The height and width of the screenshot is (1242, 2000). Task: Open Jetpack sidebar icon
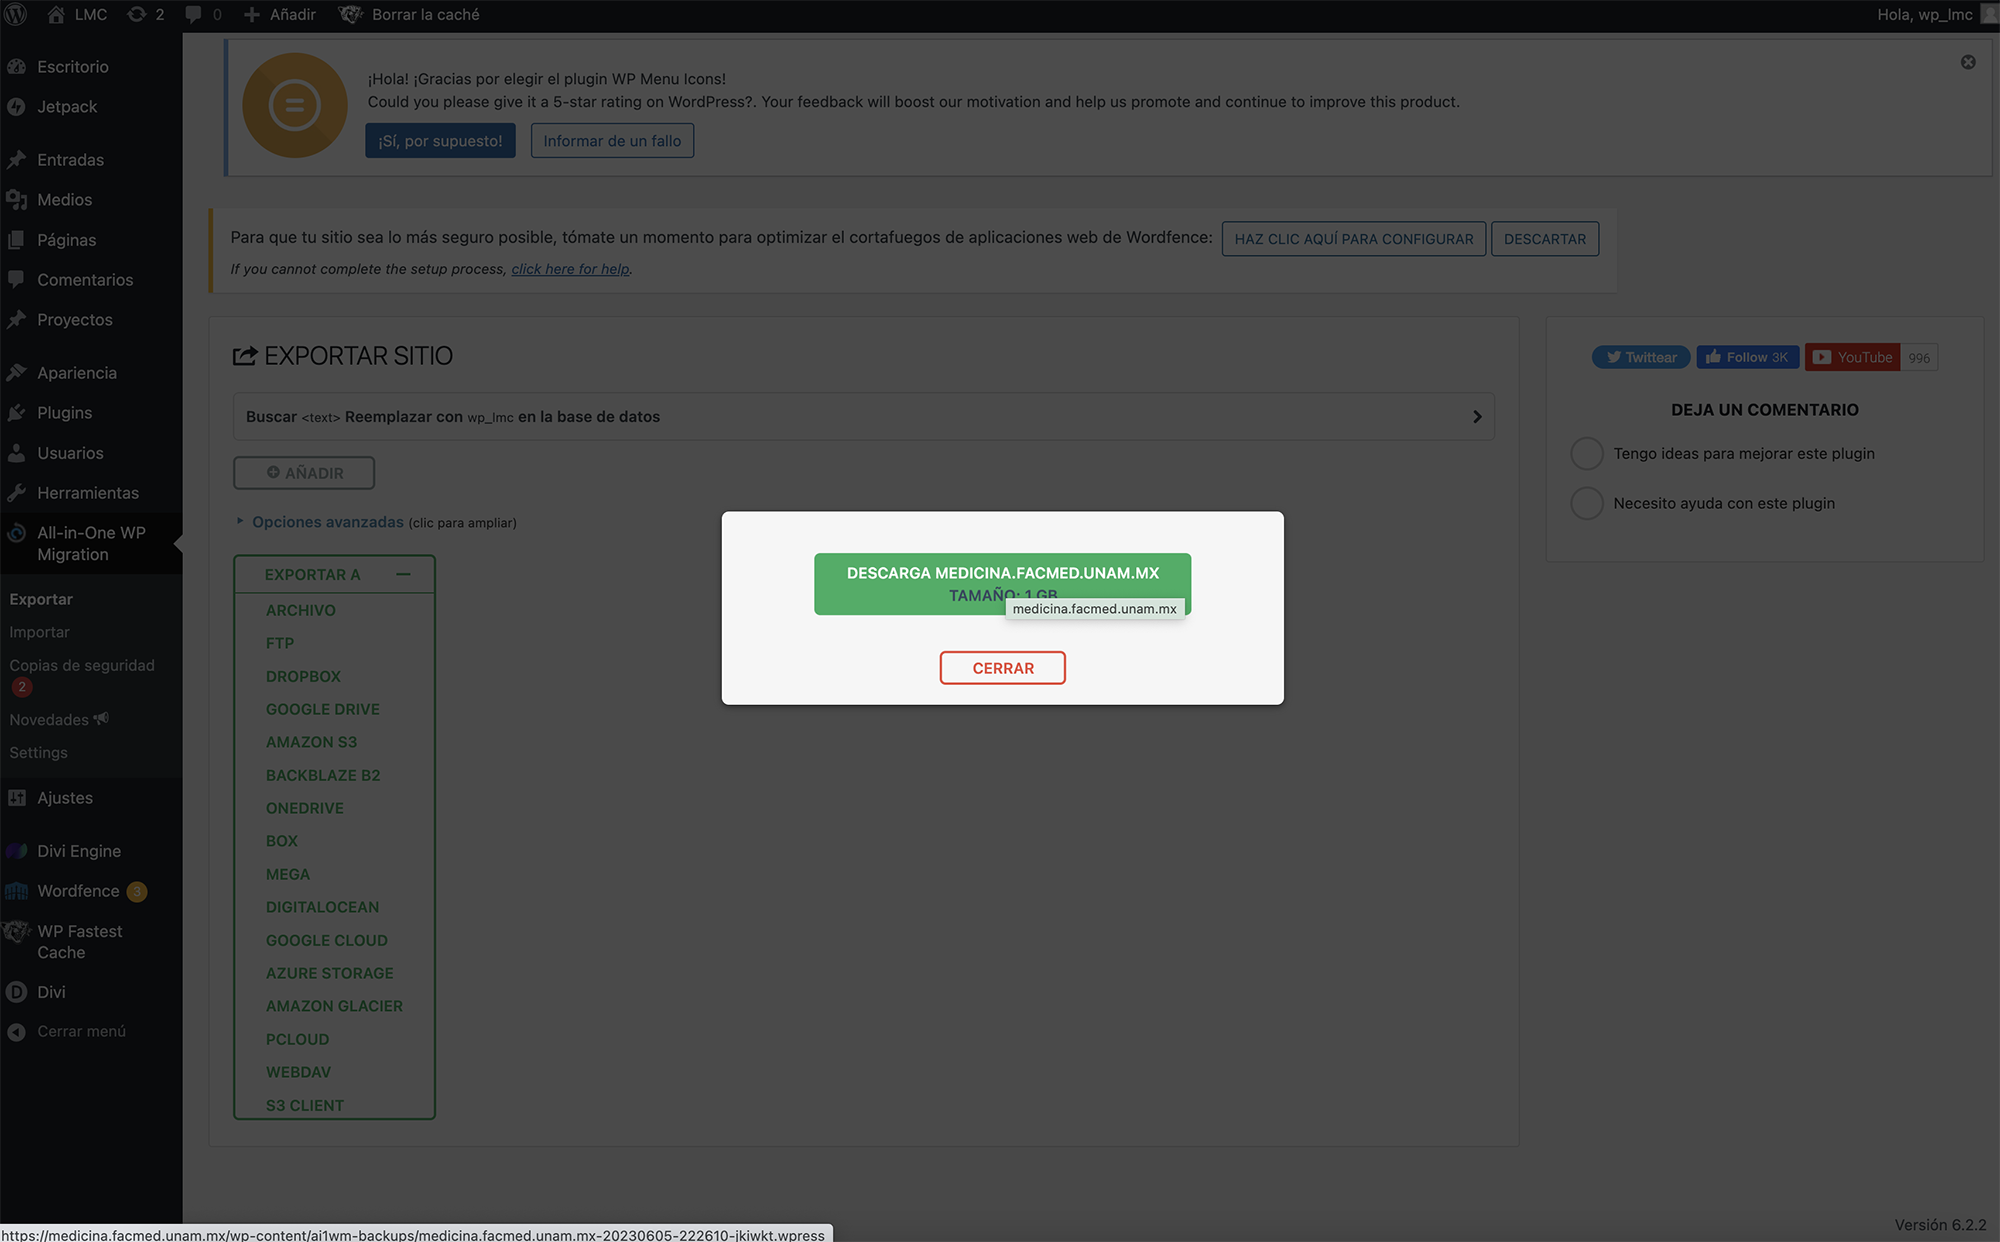tap(16, 106)
